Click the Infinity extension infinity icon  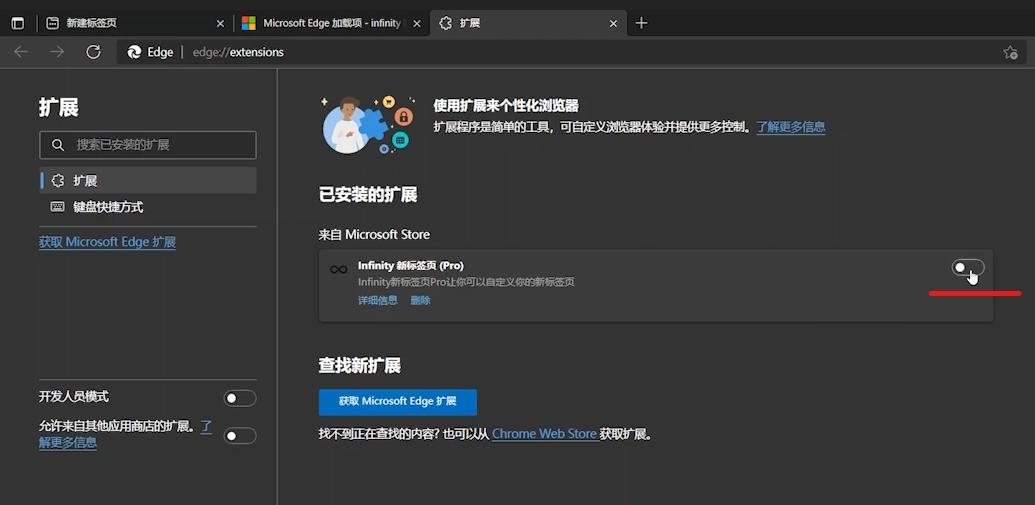click(x=339, y=269)
